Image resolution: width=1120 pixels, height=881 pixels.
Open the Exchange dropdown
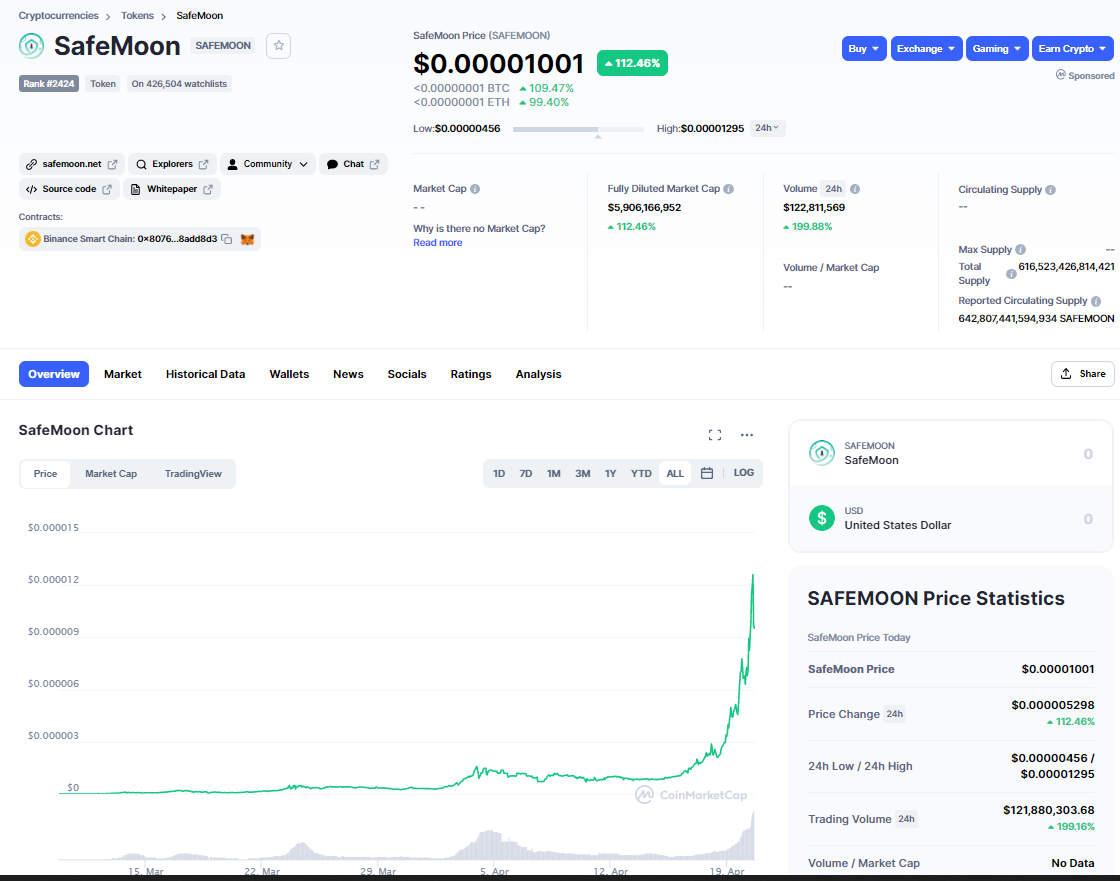[x=926, y=49]
